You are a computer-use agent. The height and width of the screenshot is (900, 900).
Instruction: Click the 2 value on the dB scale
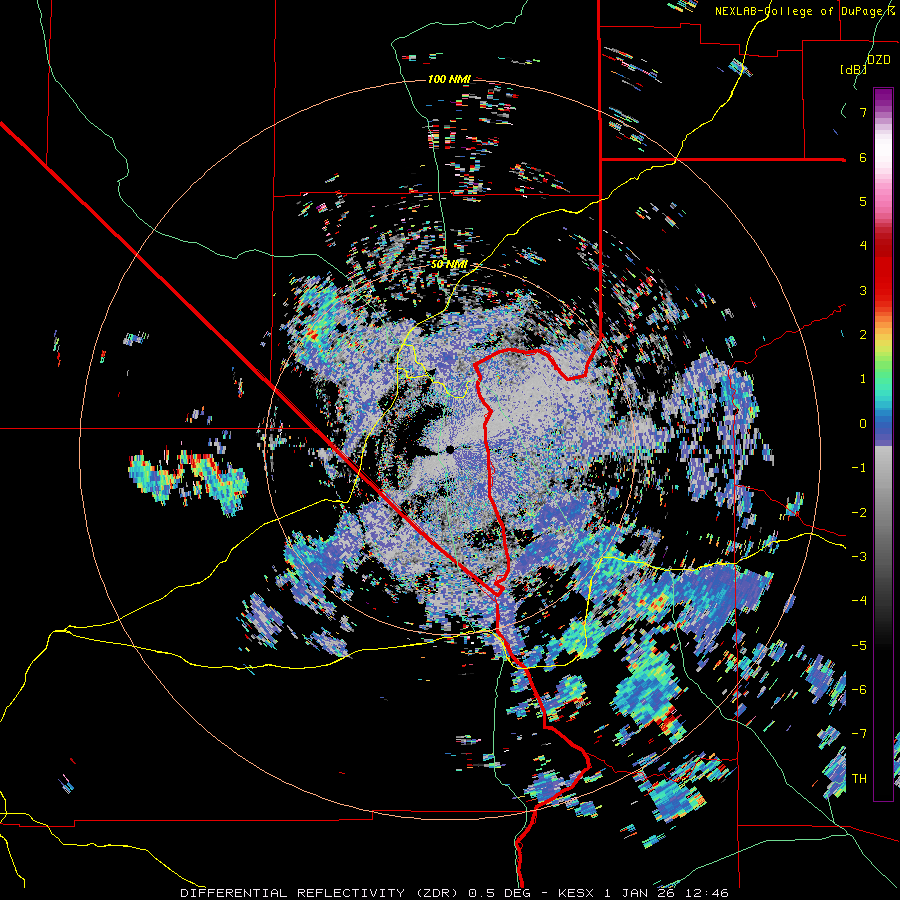863,335
